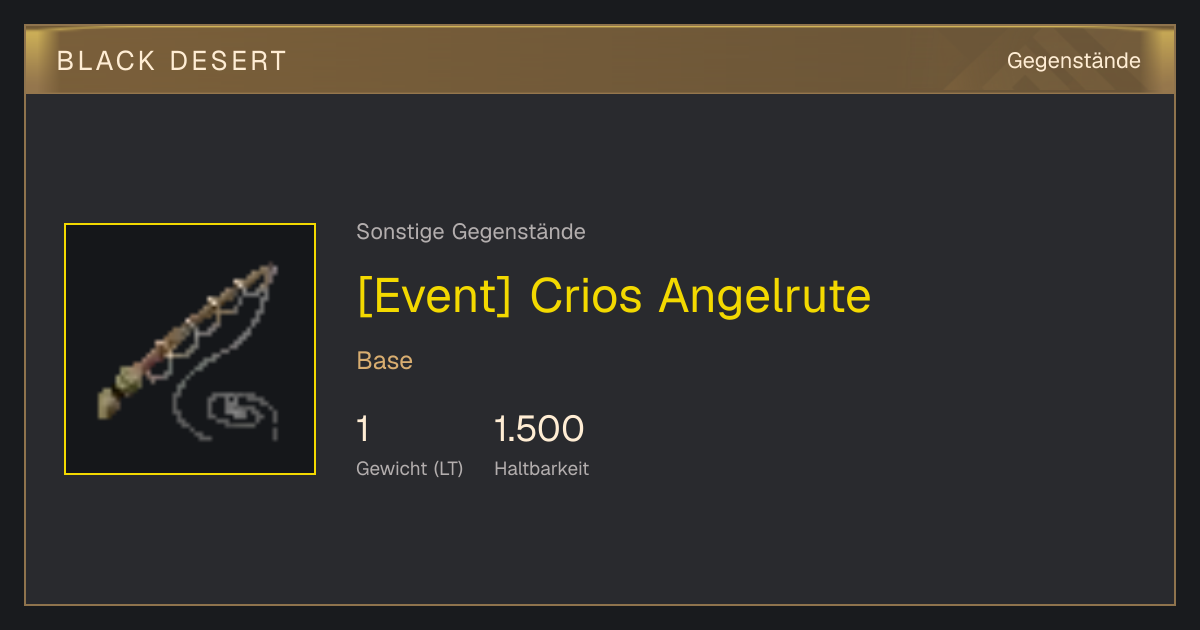Viewport: 1200px width, 630px height.
Task: Click the word Angelrute in the title
Action: 765,295
